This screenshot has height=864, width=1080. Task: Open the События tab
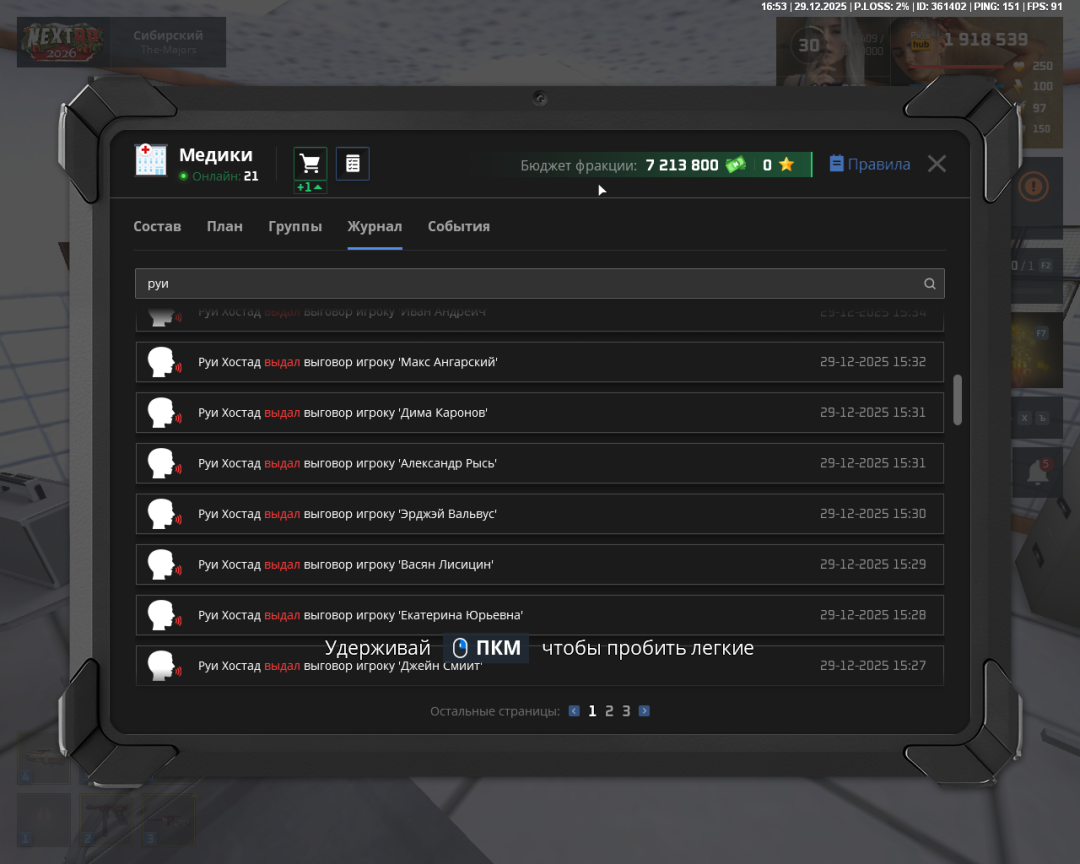click(x=458, y=227)
